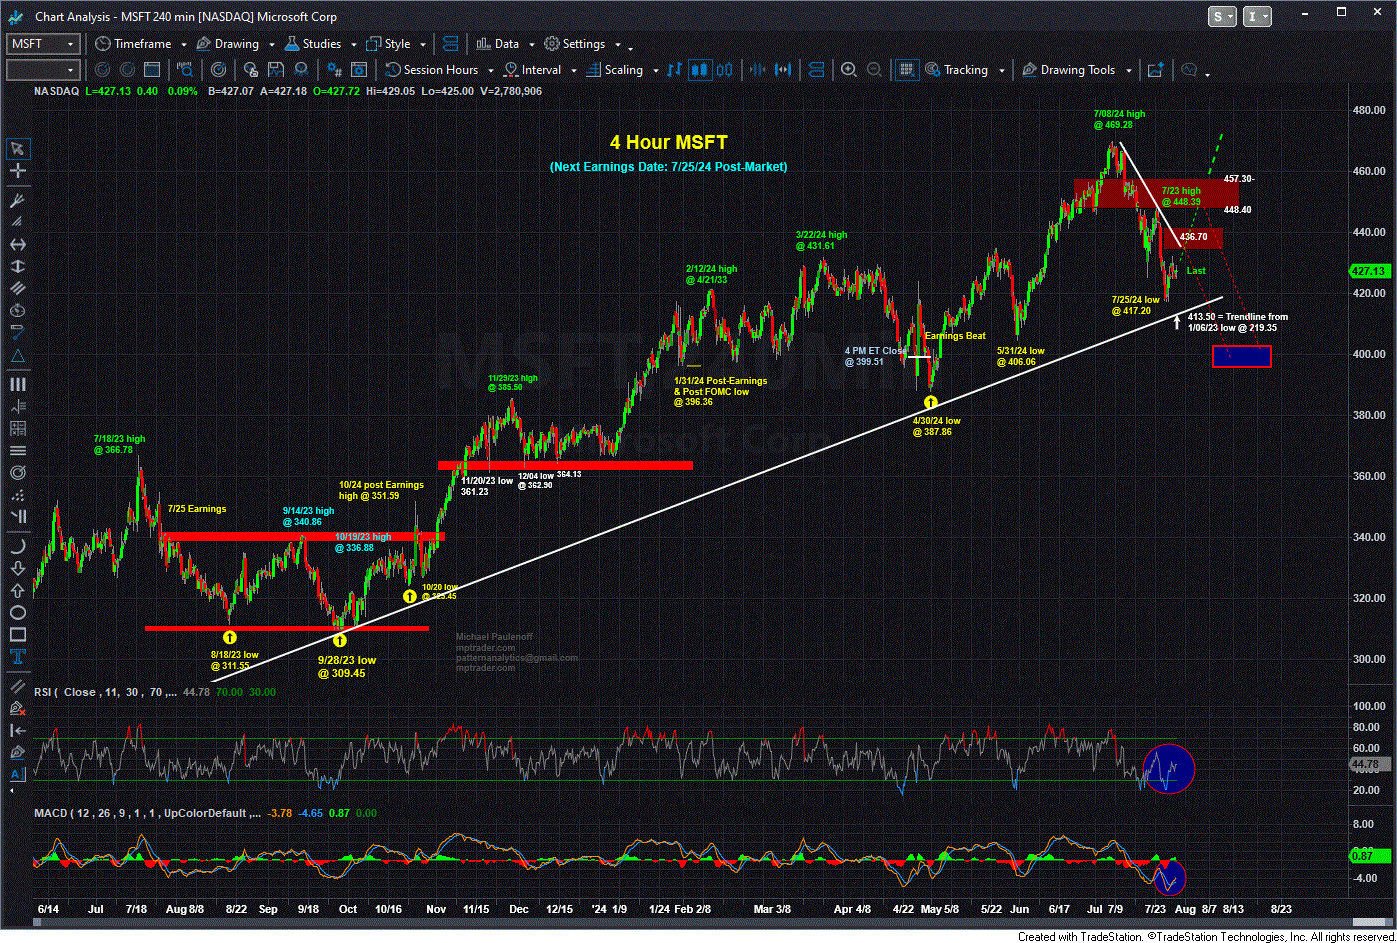Open the Timeframe menu
The height and width of the screenshot is (943, 1397).
click(133, 44)
